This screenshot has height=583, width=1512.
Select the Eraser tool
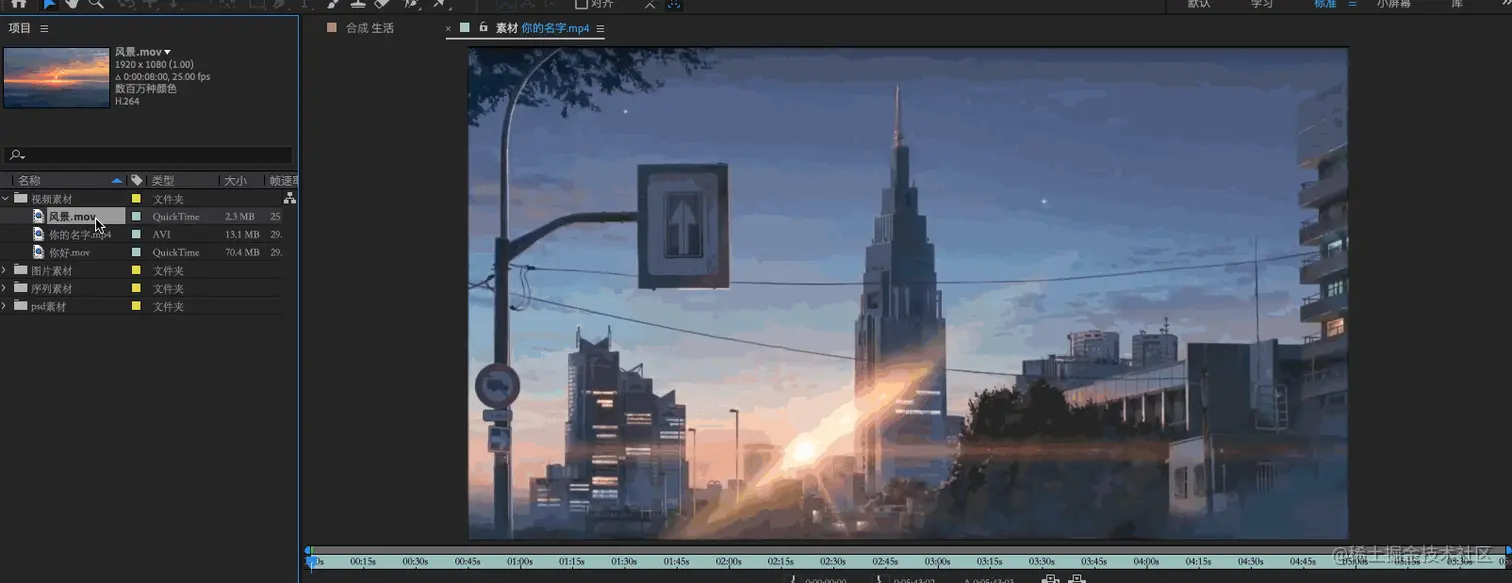pos(382,4)
